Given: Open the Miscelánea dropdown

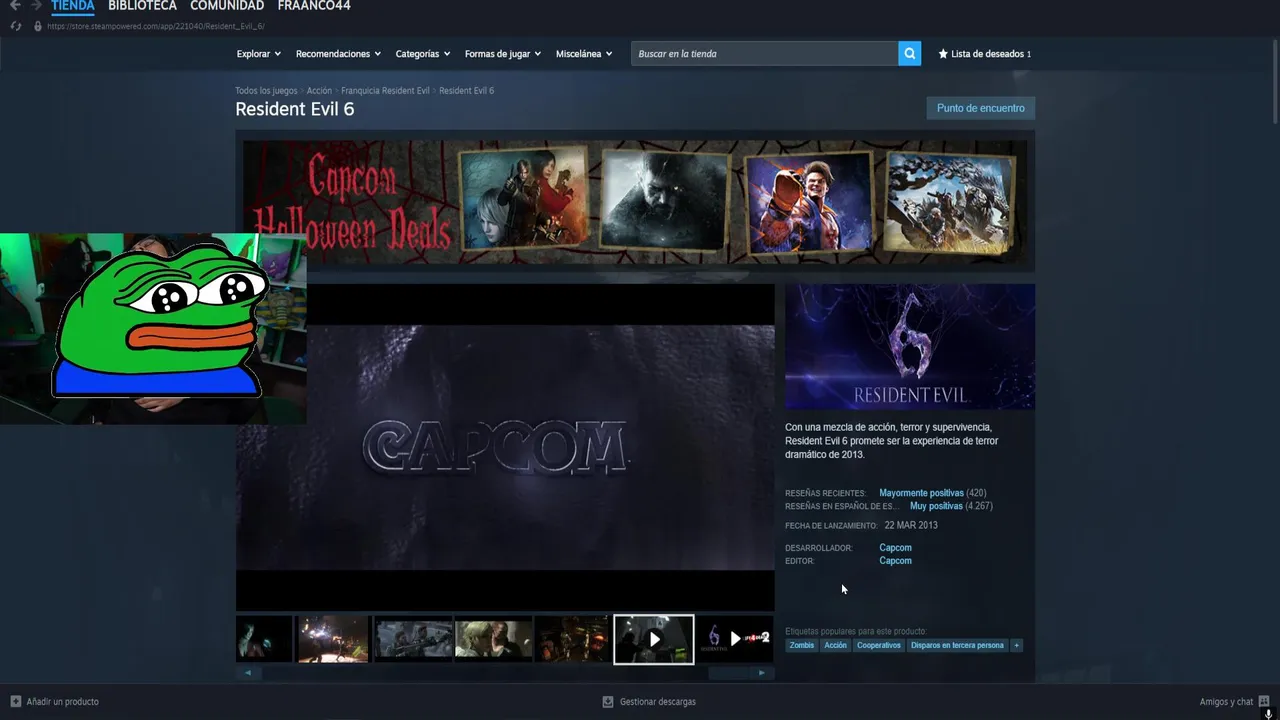Looking at the screenshot, I should pos(584,54).
